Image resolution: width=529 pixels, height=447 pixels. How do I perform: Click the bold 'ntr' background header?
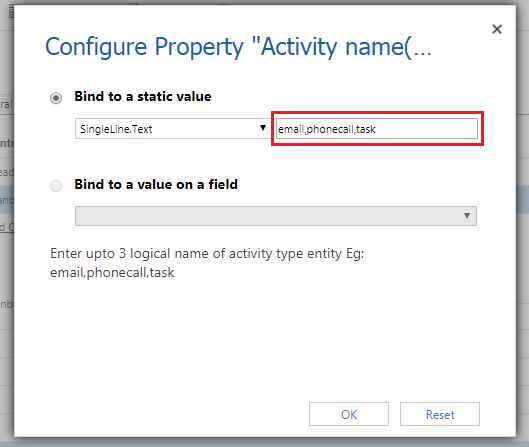pyautogui.click(x=7, y=143)
